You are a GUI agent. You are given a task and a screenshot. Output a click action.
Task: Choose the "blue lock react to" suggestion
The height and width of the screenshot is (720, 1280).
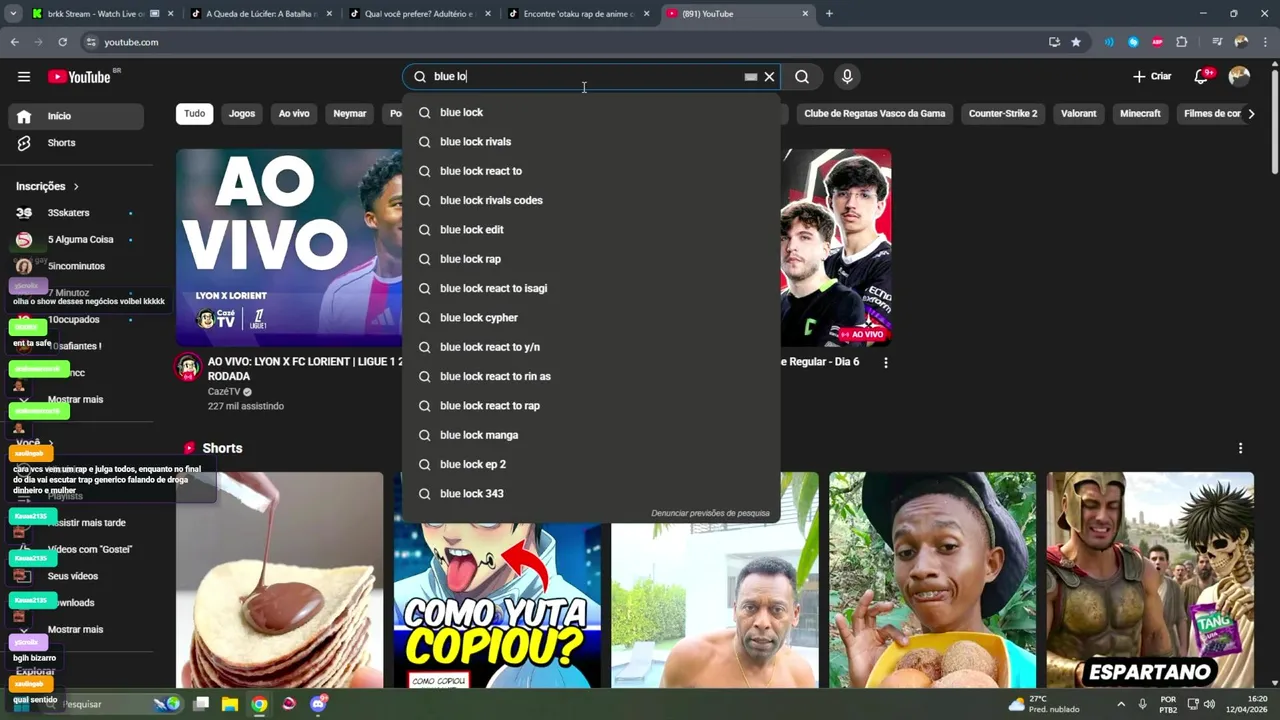point(590,171)
